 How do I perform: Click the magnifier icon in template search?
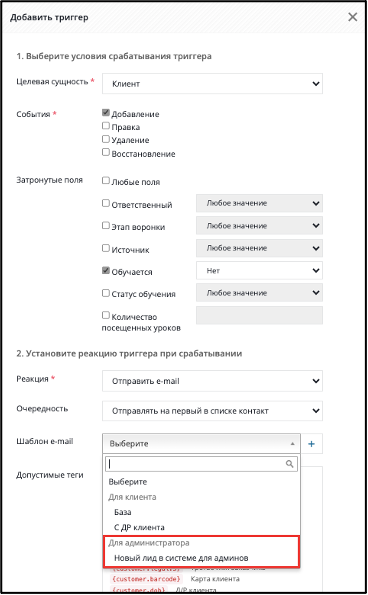(x=289, y=464)
